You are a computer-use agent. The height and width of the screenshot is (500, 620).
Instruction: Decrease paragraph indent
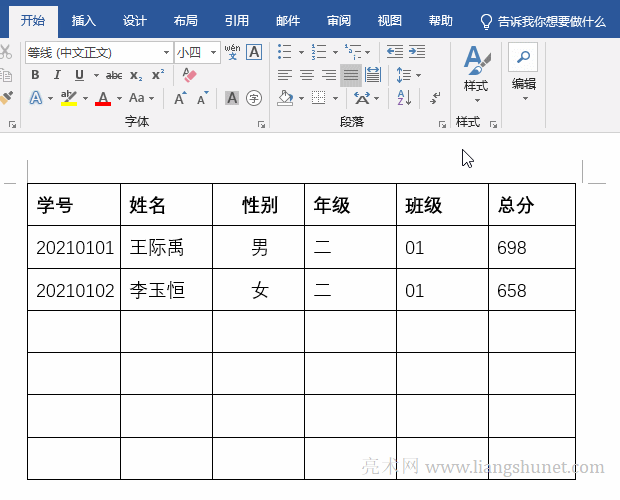tap(395, 52)
